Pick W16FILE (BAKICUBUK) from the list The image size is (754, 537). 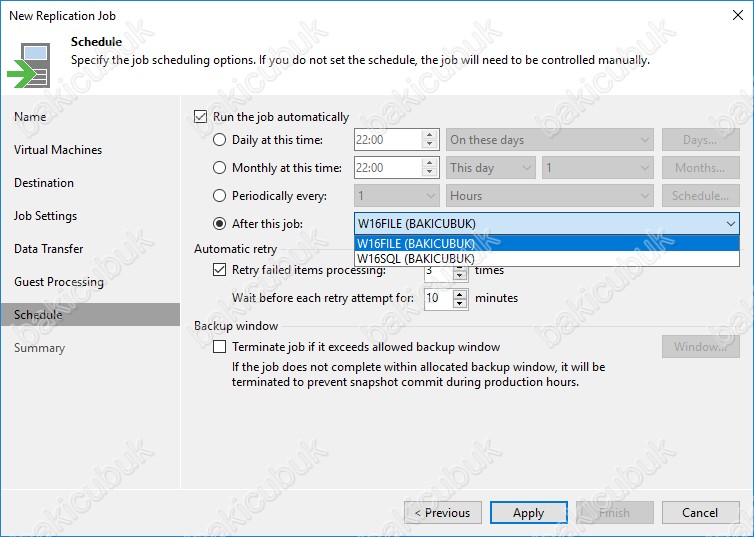tap(547, 243)
